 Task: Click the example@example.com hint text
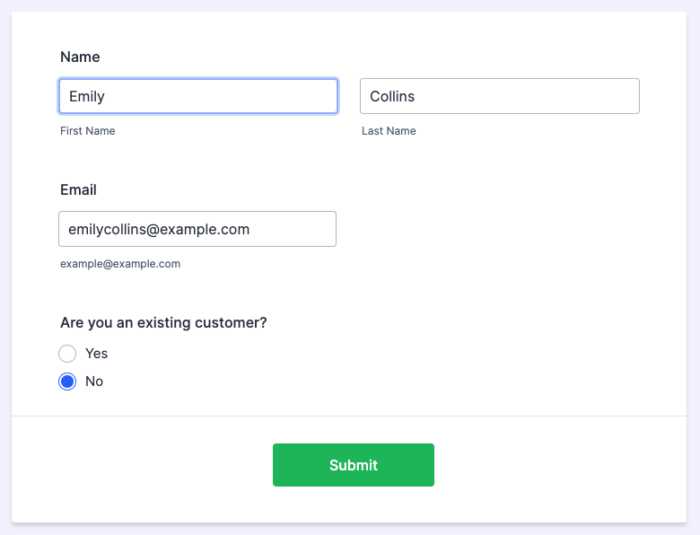(x=120, y=264)
